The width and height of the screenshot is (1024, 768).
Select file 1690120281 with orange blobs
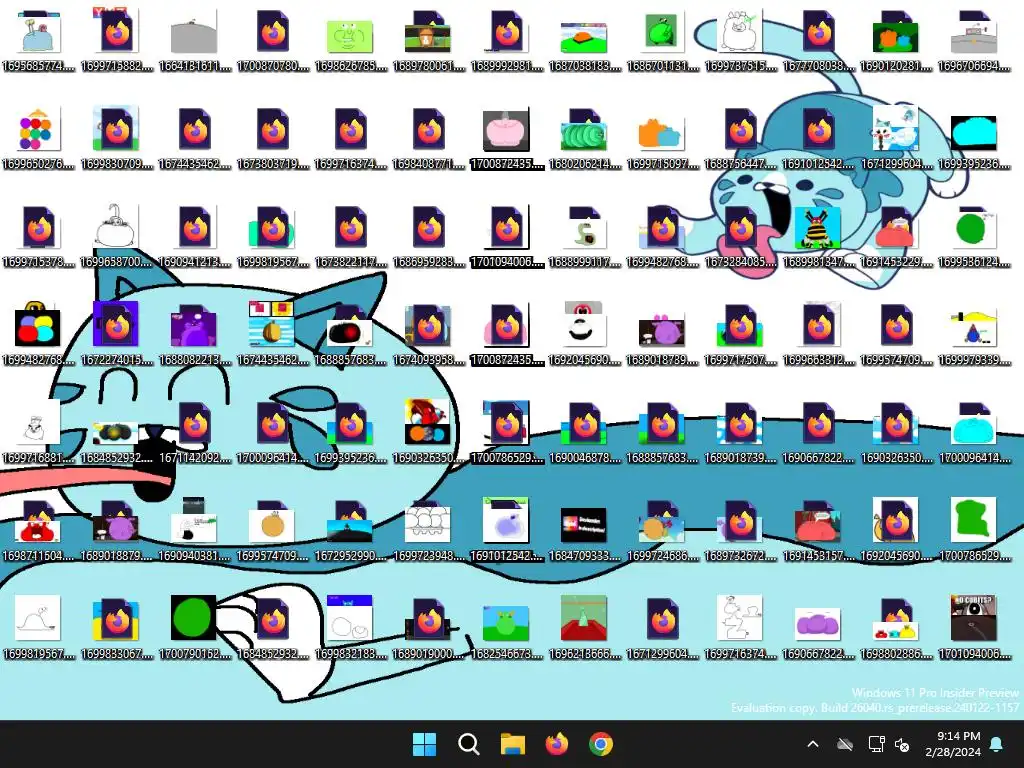point(896,40)
